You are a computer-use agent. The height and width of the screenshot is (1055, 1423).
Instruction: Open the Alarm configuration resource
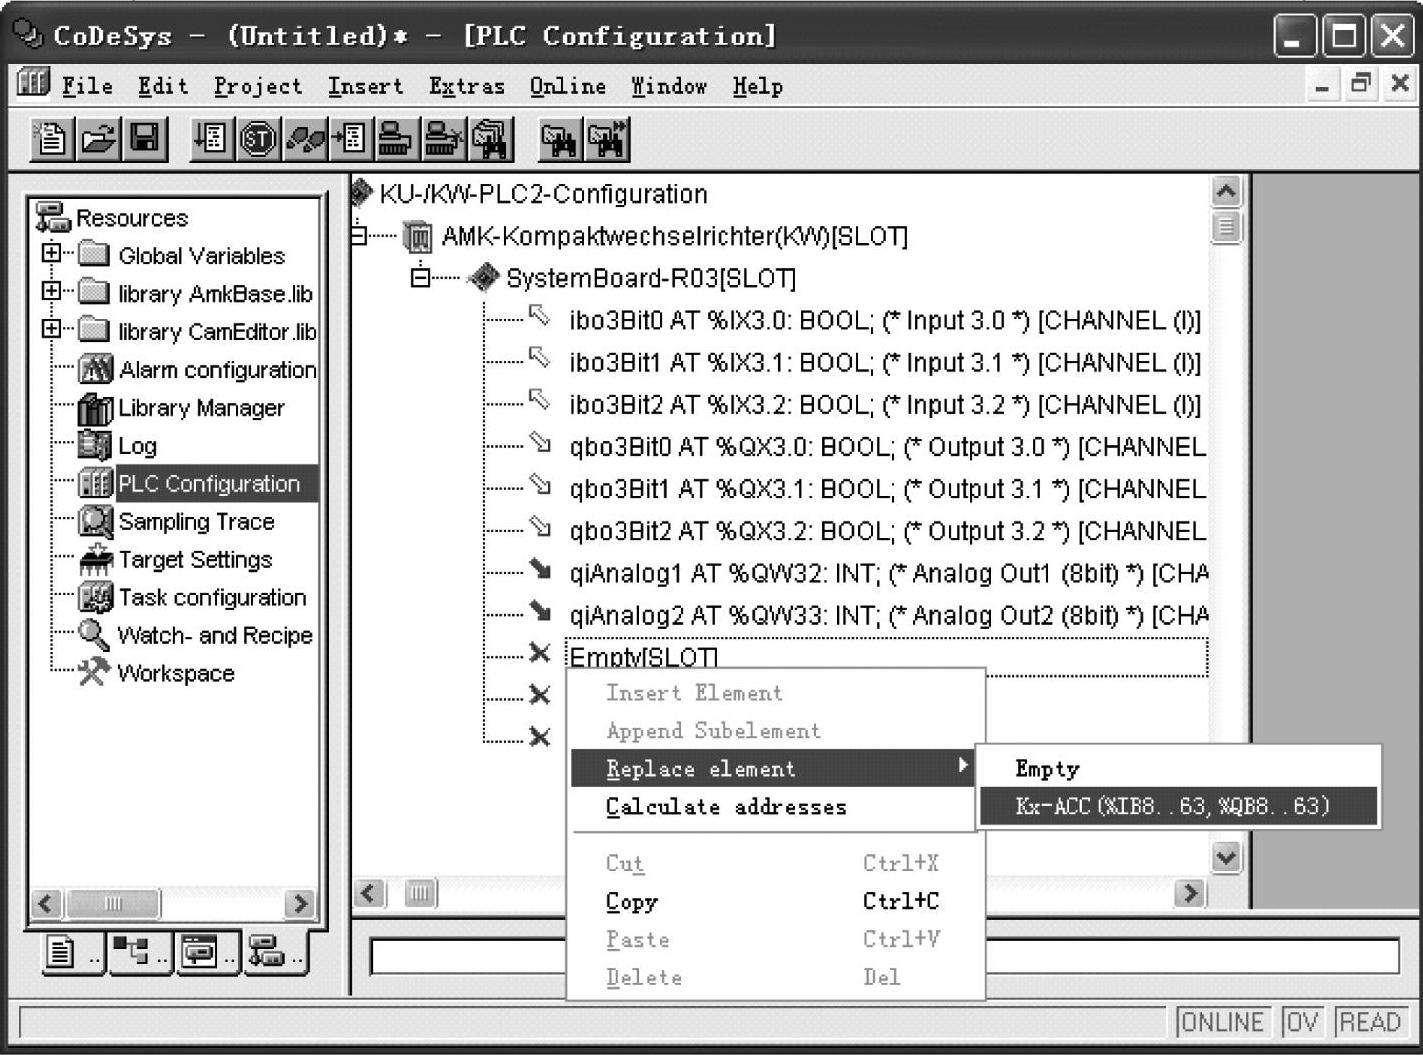pos(216,370)
